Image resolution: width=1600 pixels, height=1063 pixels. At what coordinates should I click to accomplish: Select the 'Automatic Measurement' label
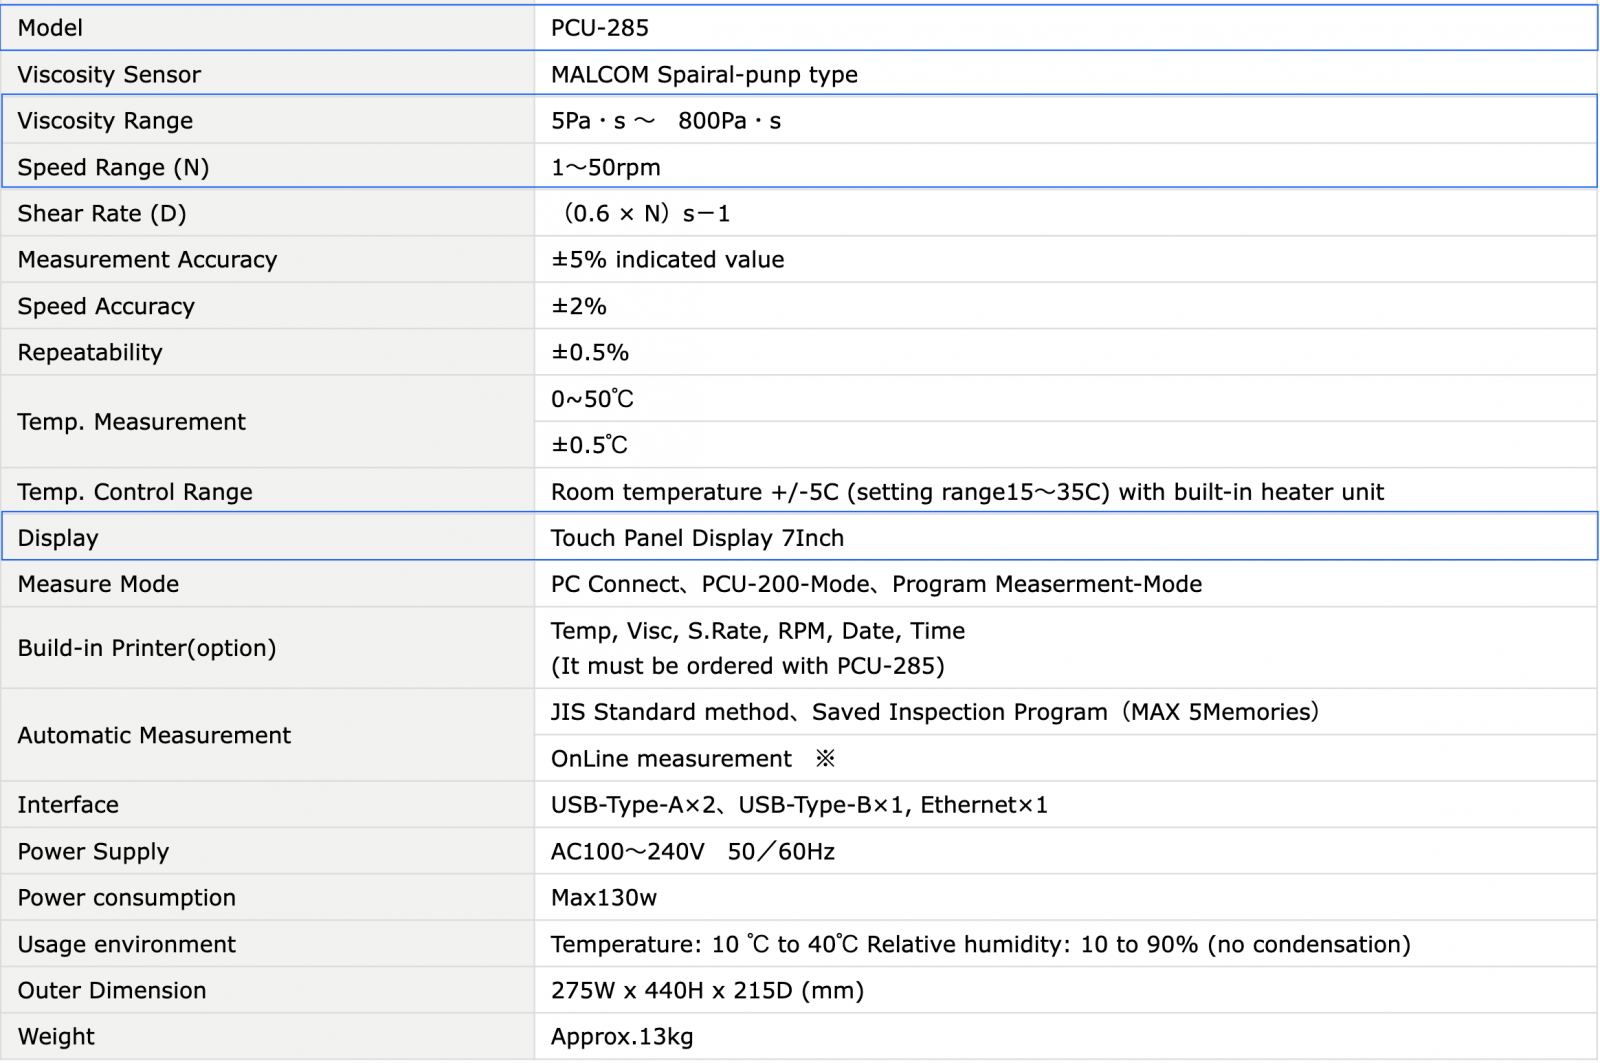[x=154, y=736]
